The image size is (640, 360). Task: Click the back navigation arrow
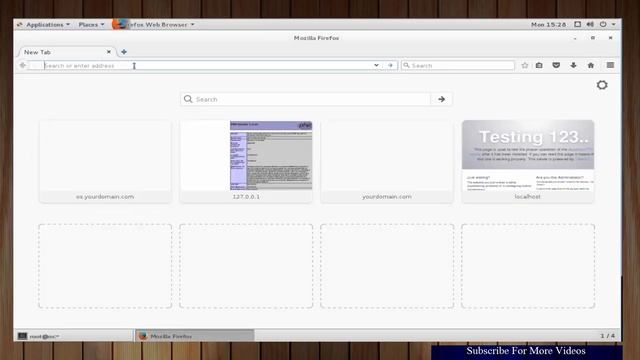click(x=23, y=65)
